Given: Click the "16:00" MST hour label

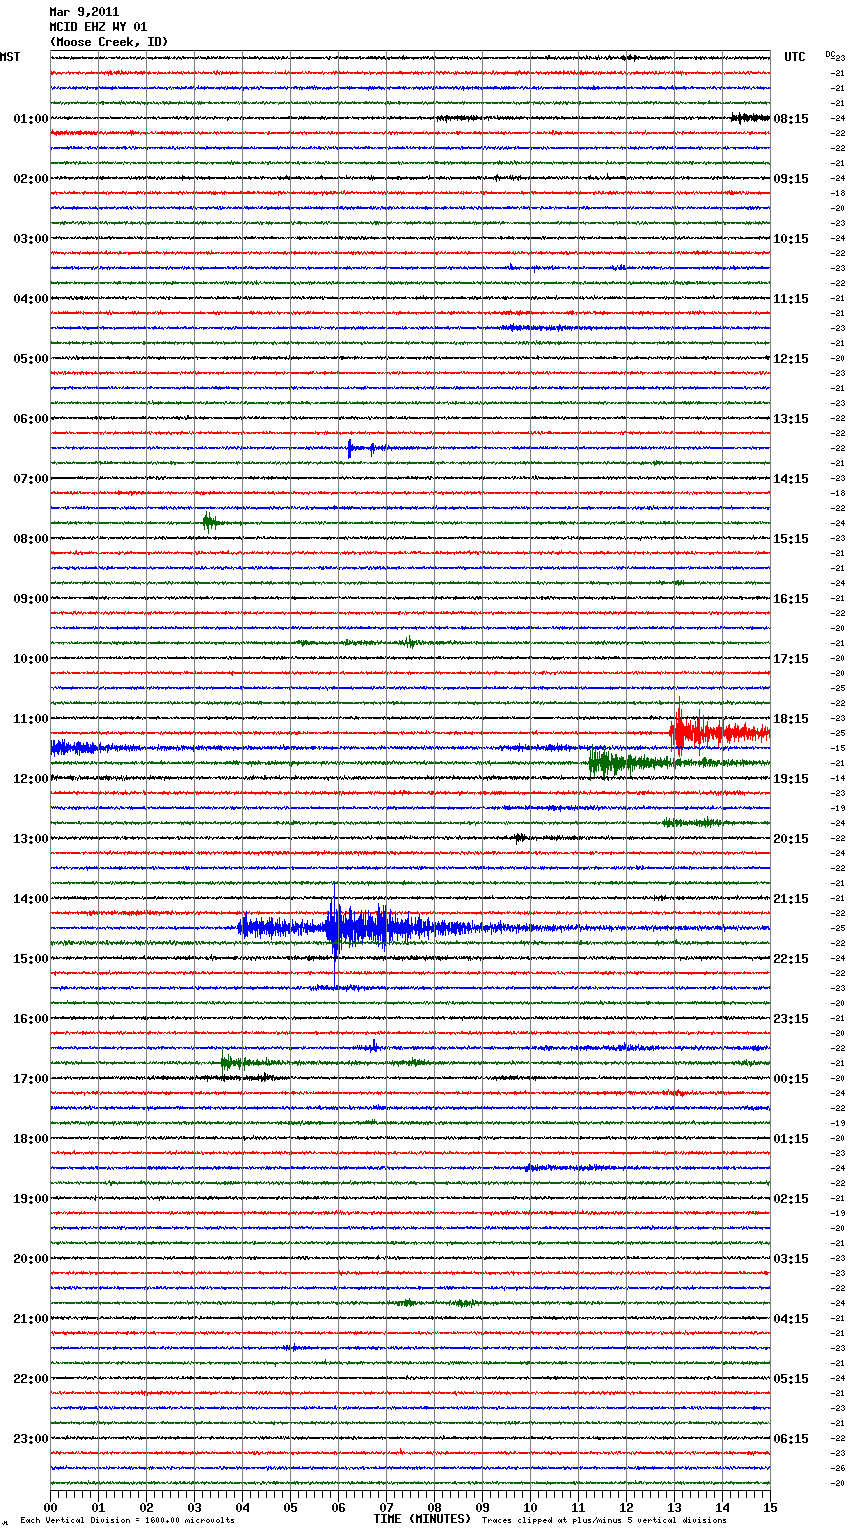Looking at the screenshot, I should click(x=31, y=1019).
